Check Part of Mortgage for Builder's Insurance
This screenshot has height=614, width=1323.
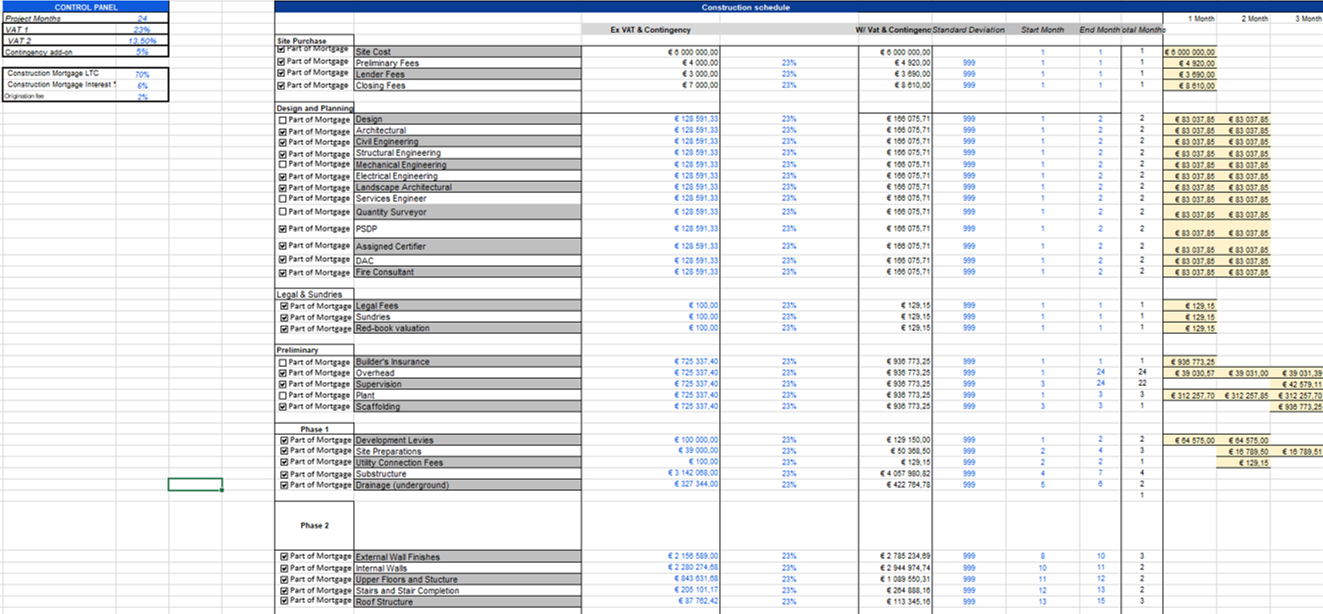[283, 362]
